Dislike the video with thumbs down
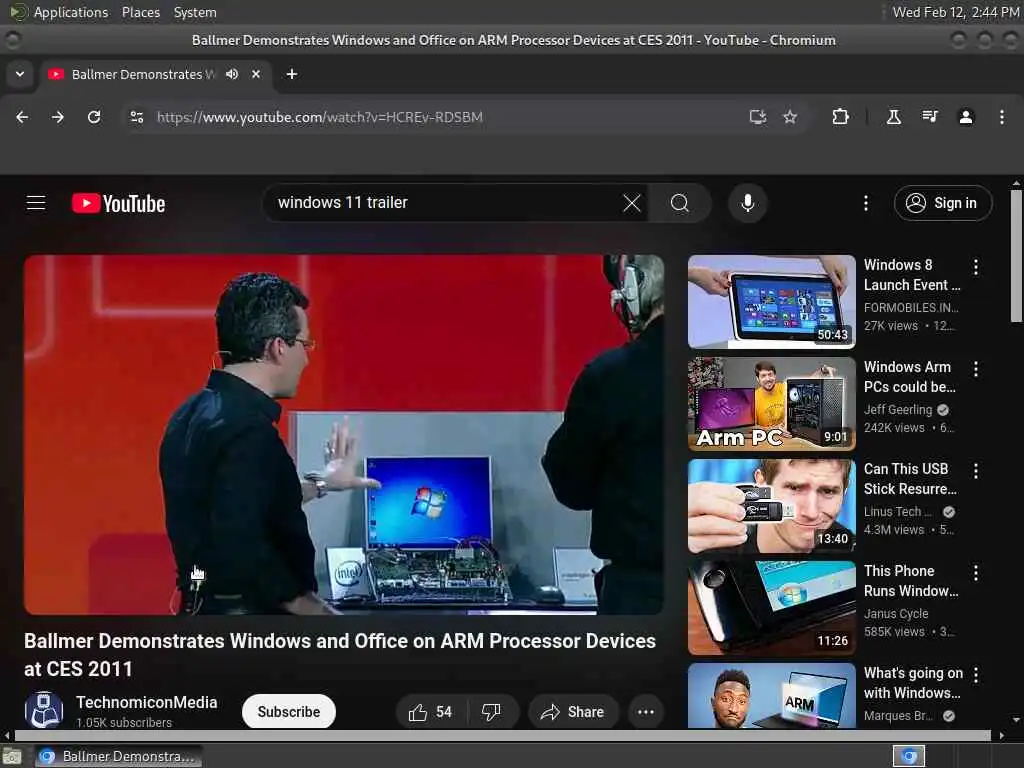 coord(491,712)
